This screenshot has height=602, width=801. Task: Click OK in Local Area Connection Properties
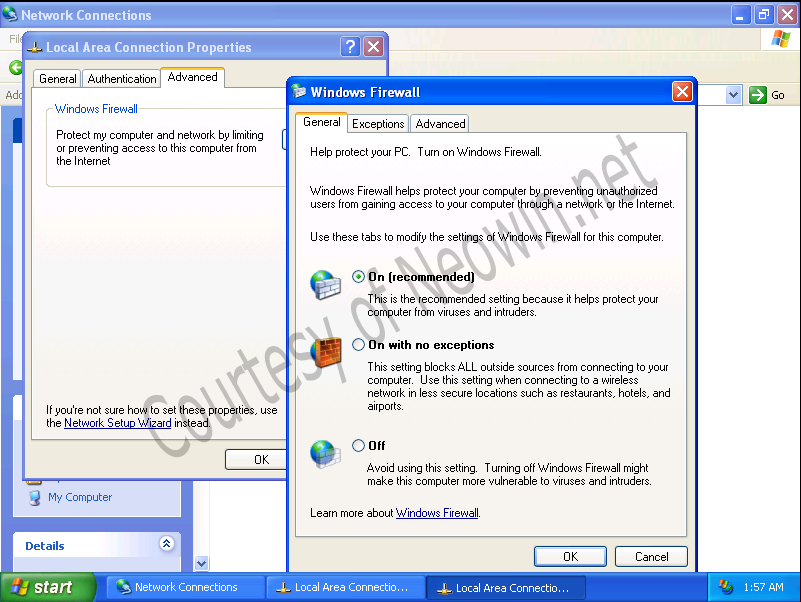(x=256, y=459)
